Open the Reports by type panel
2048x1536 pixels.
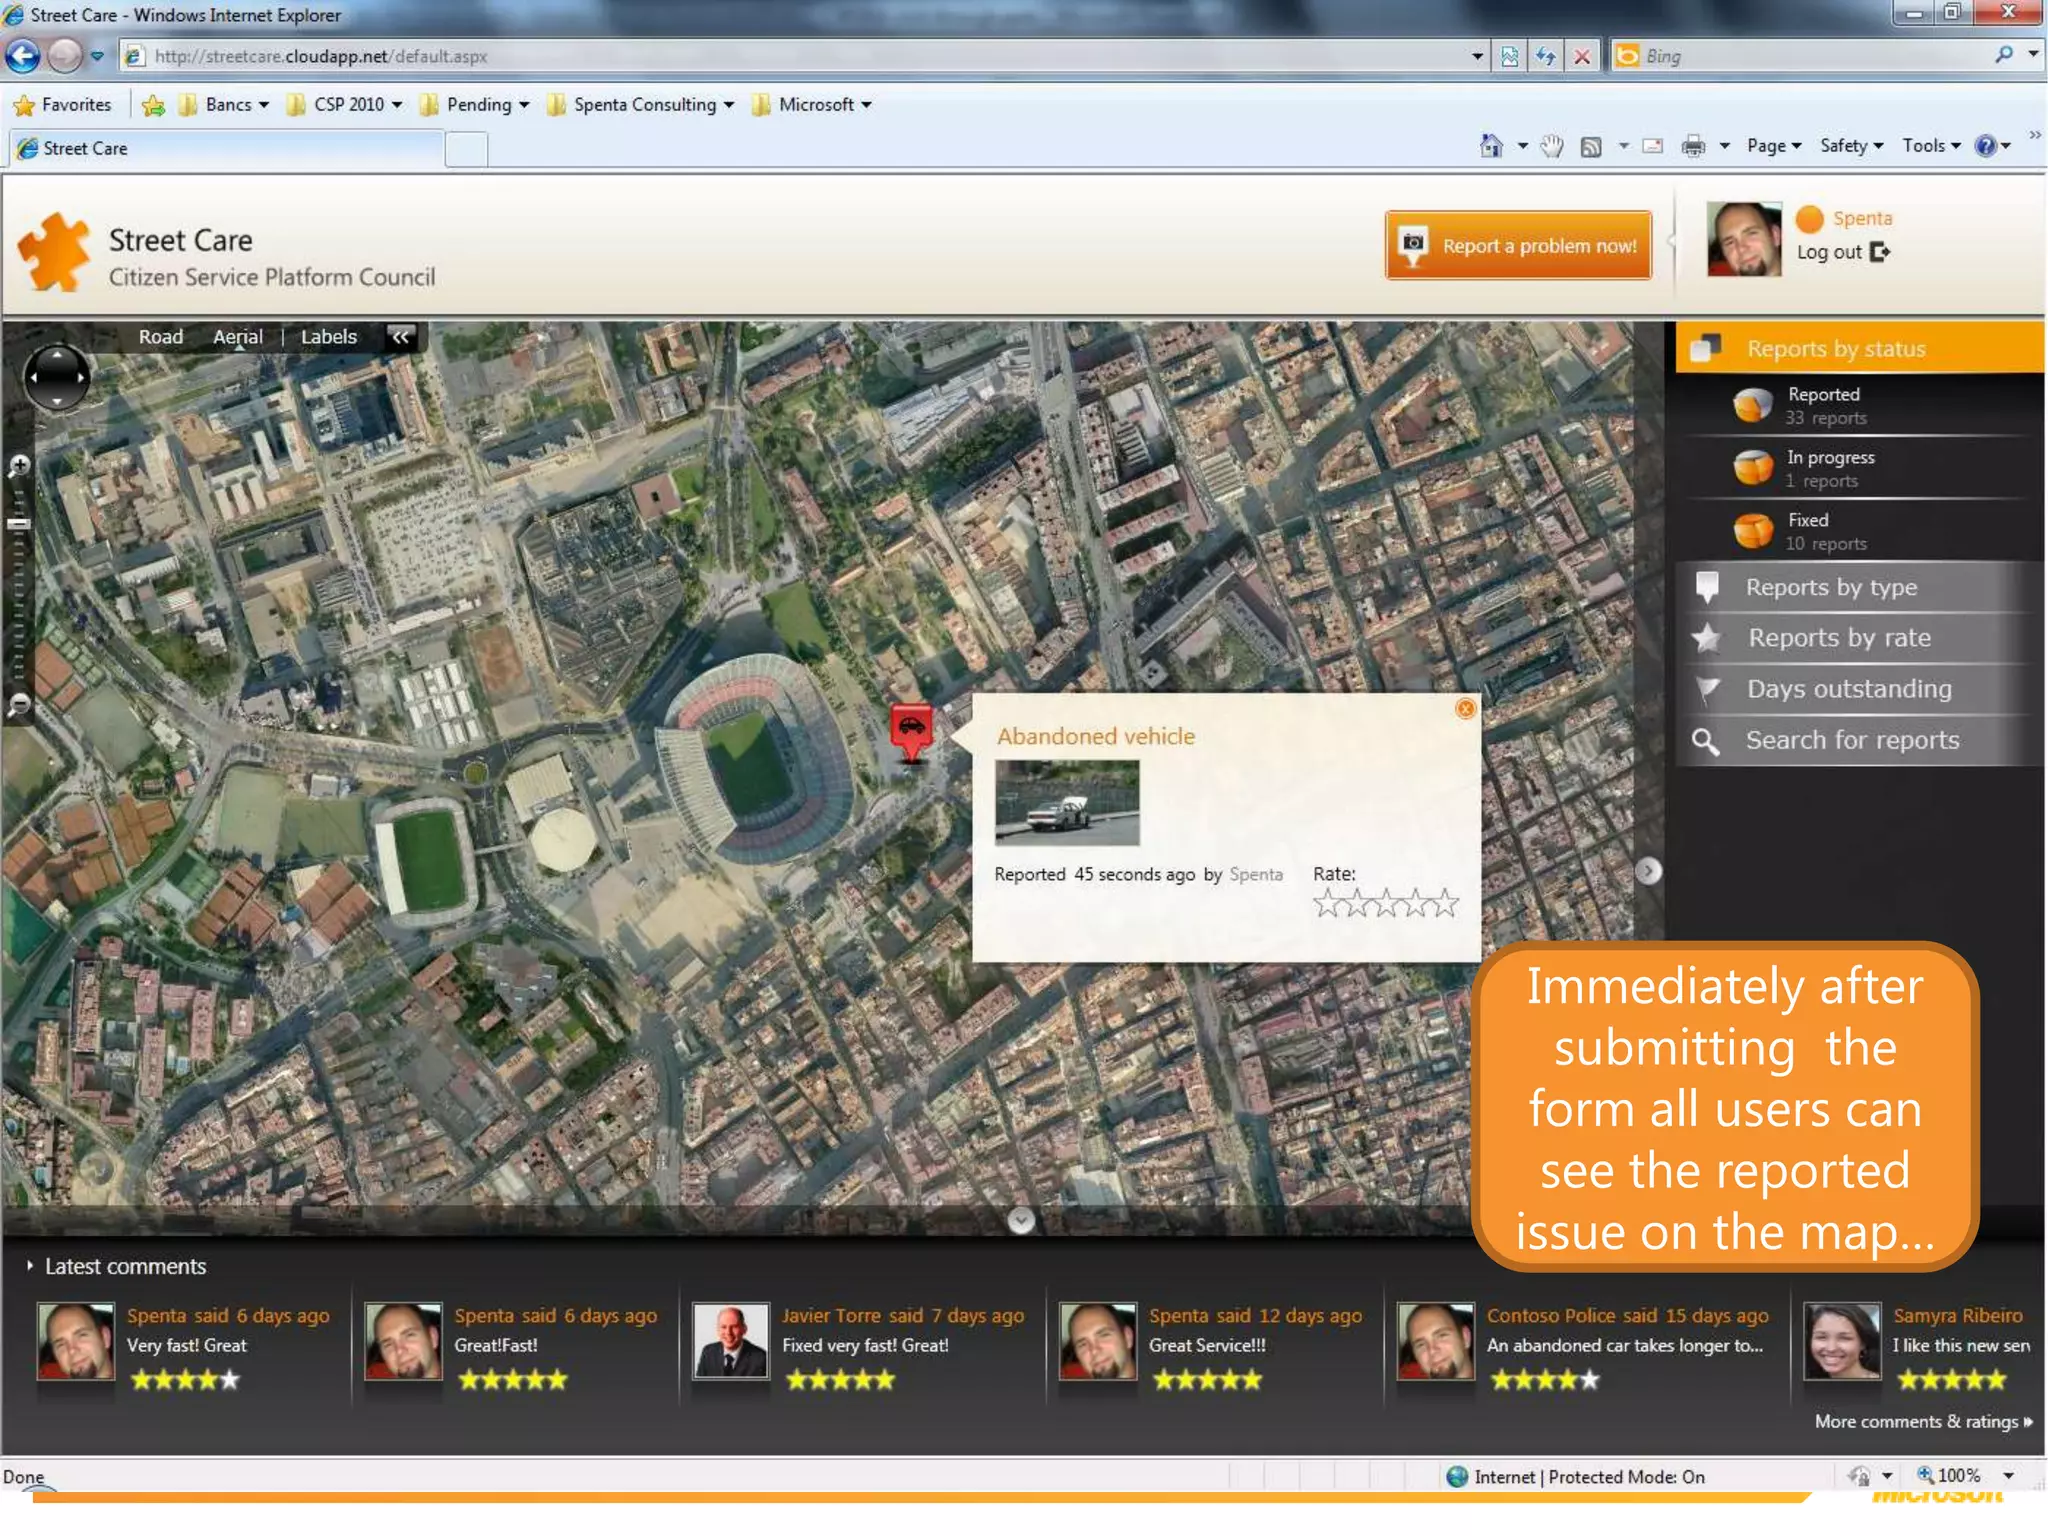[x=1860, y=587]
